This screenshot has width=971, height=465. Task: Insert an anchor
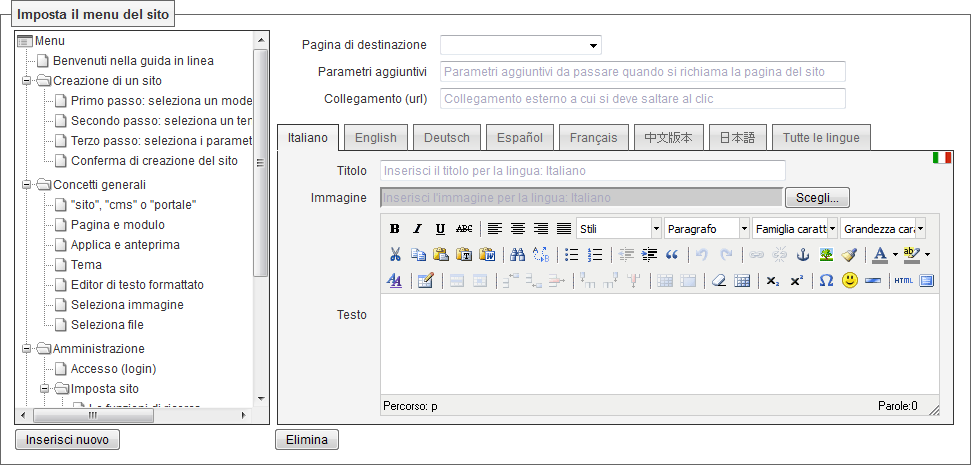(x=803, y=254)
